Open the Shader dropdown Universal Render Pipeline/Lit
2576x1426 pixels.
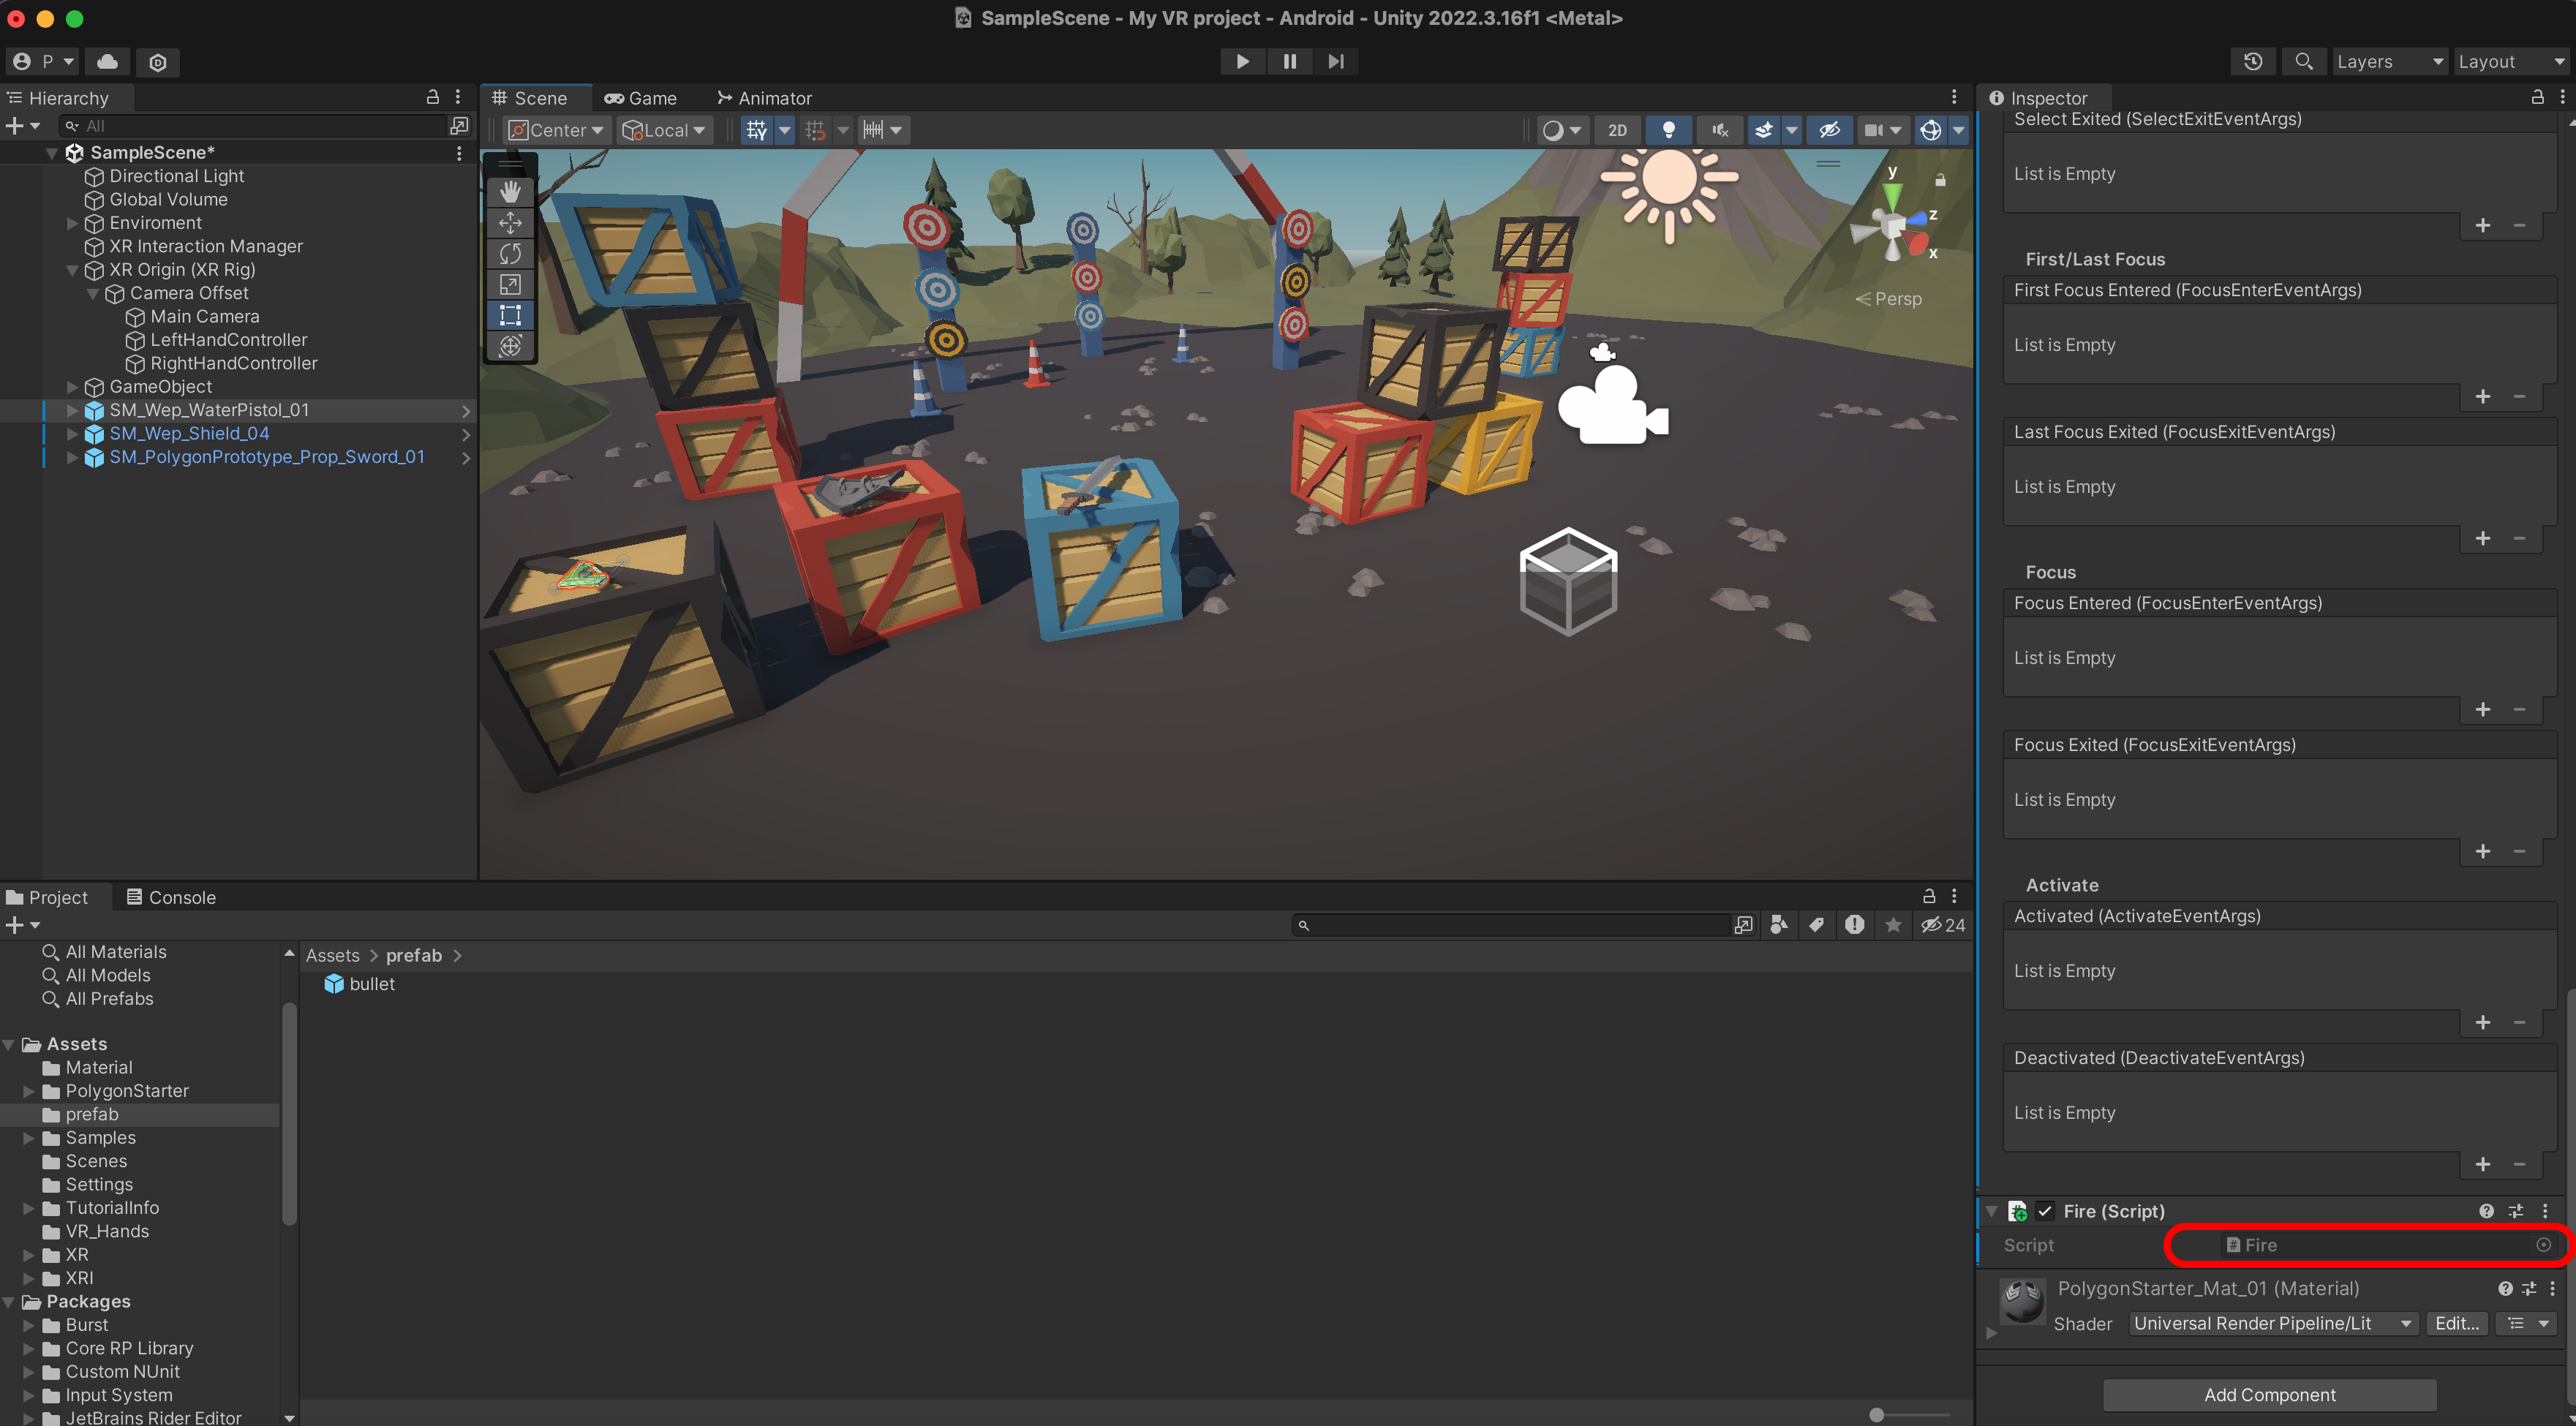click(x=2271, y=1323)
